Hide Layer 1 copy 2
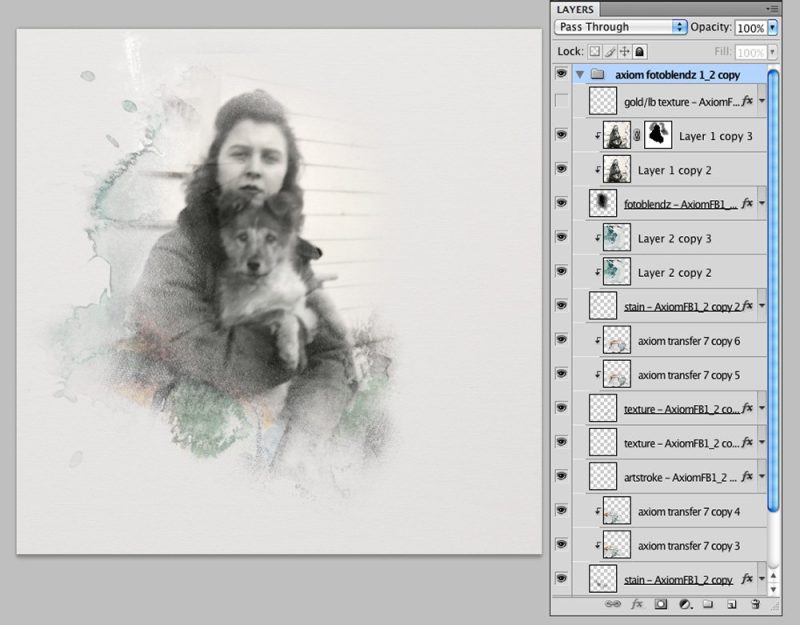This screenshot has width=800, height=625. point(562,169)
